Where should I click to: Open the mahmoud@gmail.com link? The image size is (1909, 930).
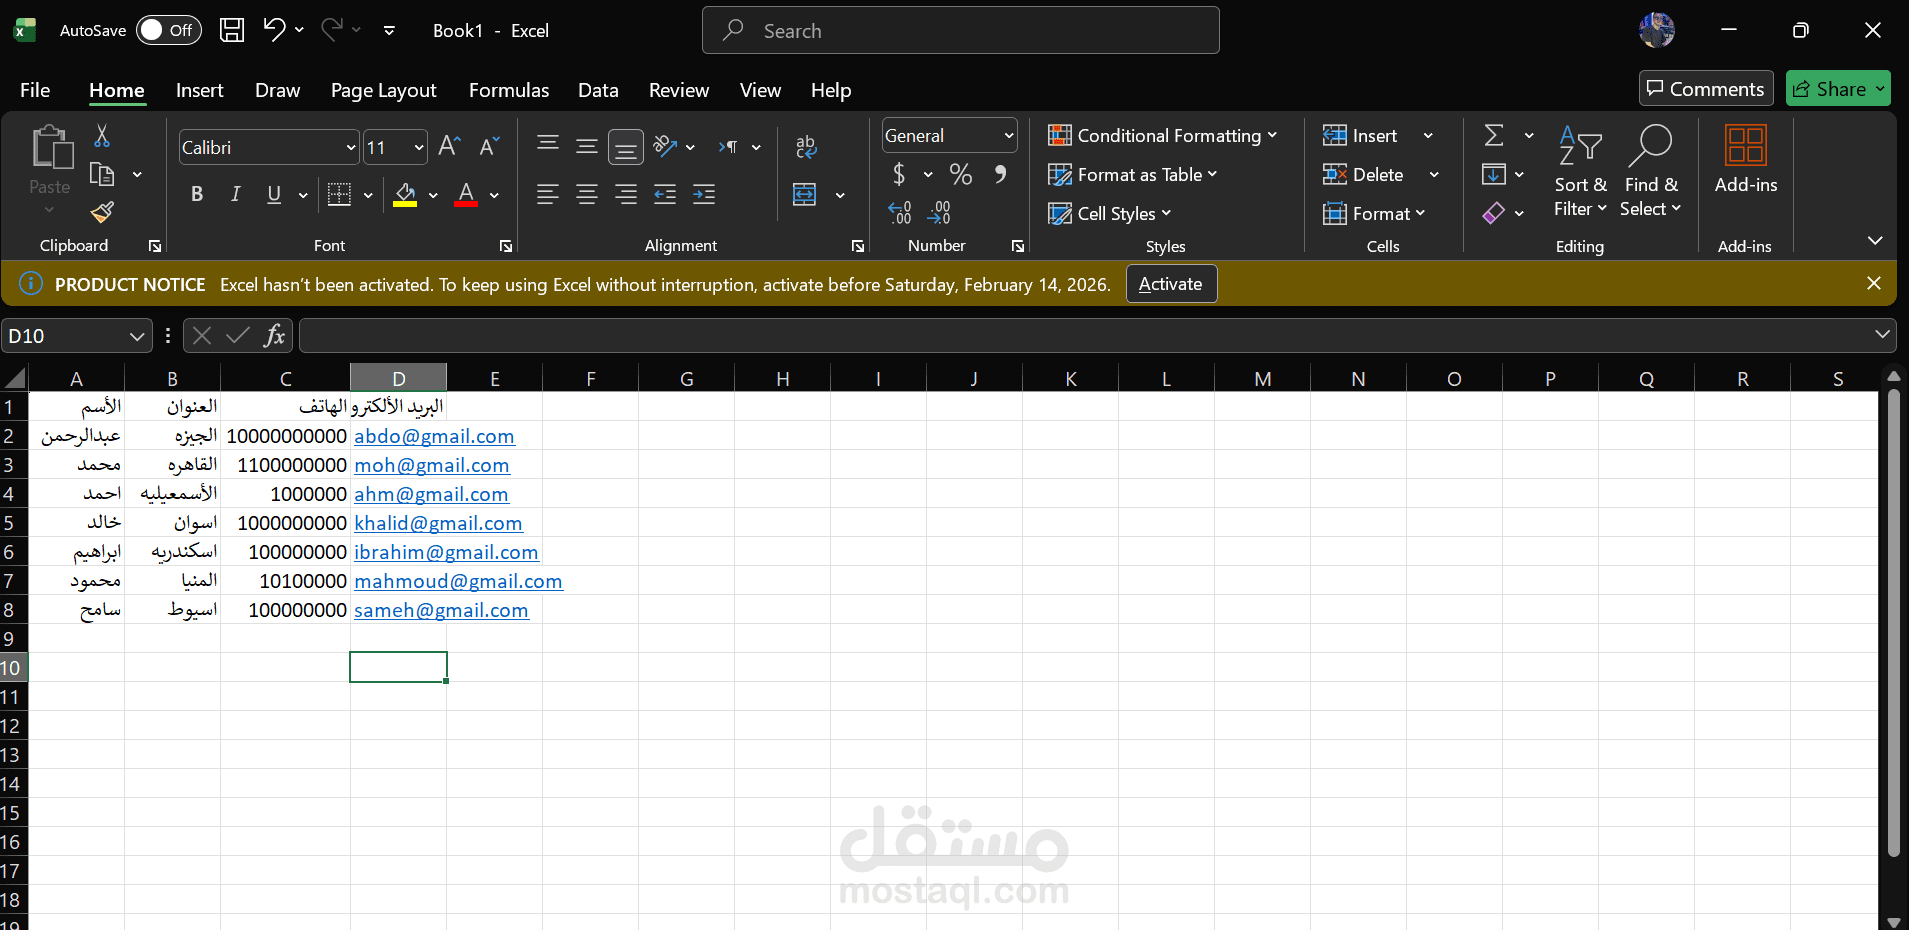[458, 581]
